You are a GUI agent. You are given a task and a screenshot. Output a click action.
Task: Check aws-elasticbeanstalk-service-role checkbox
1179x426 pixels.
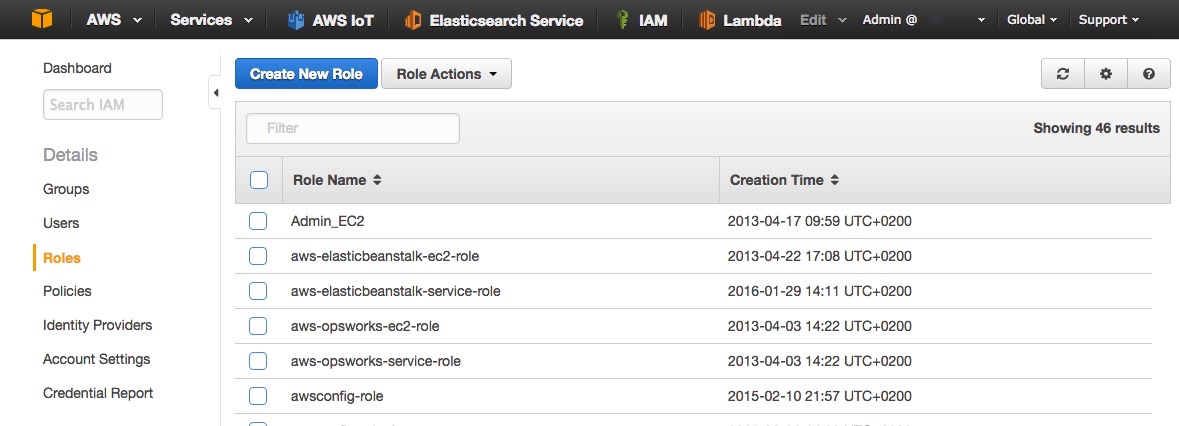[x=258, y=291]
